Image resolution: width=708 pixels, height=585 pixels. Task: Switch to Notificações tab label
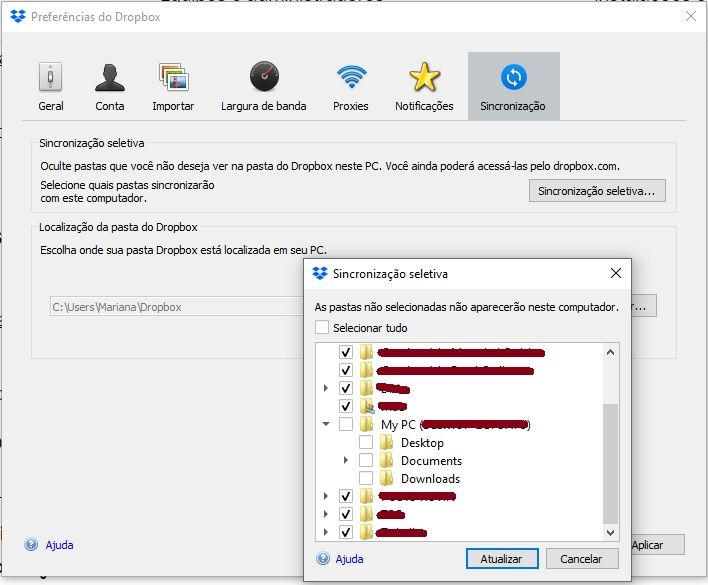(x=424, y=106)
